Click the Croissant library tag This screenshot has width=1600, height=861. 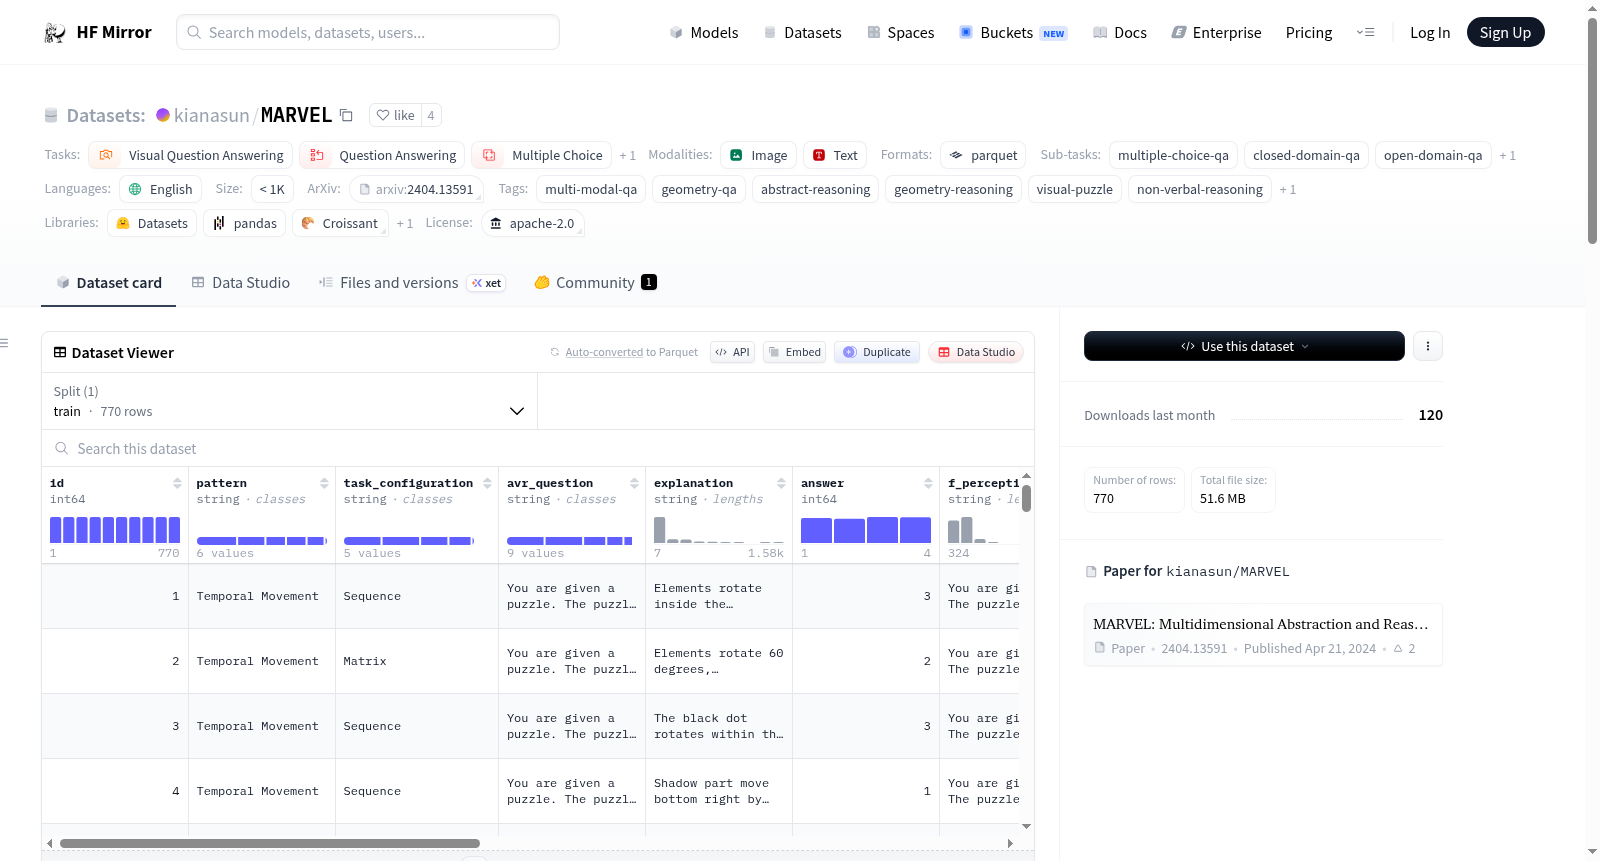pyautogui.click(x=339, y=223)
